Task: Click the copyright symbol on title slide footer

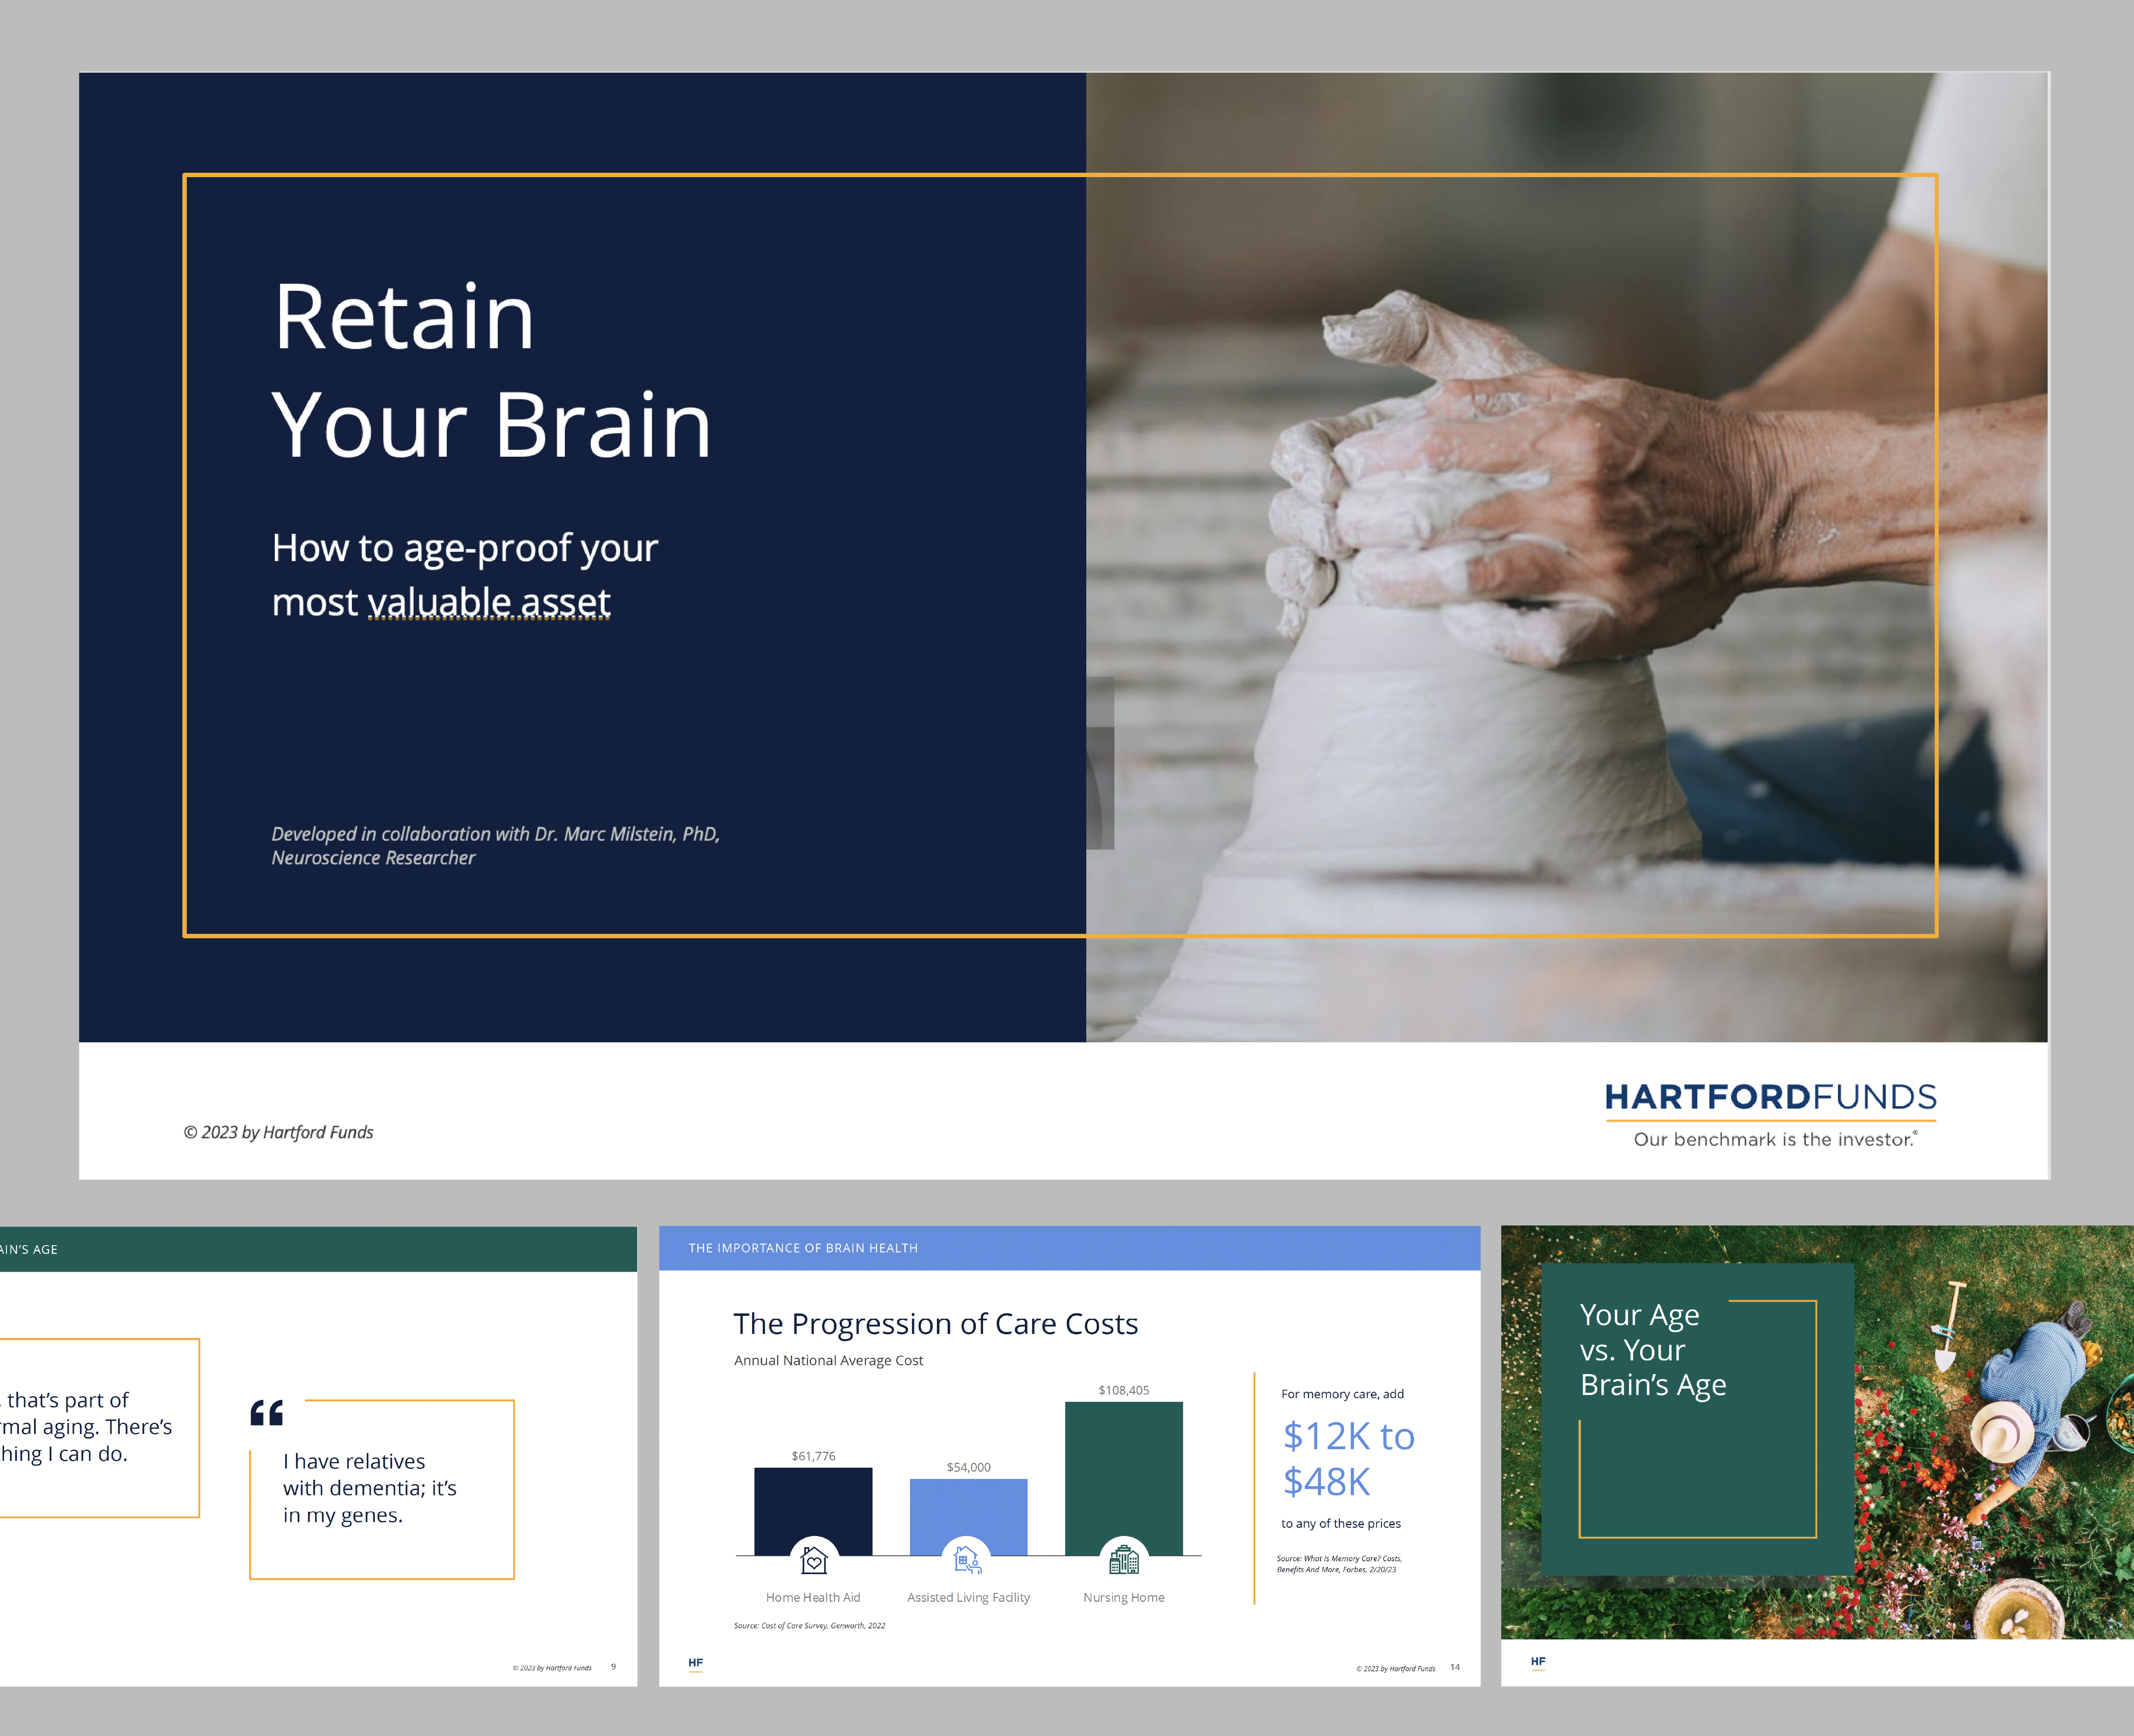Action: (x=190, y=1132)
